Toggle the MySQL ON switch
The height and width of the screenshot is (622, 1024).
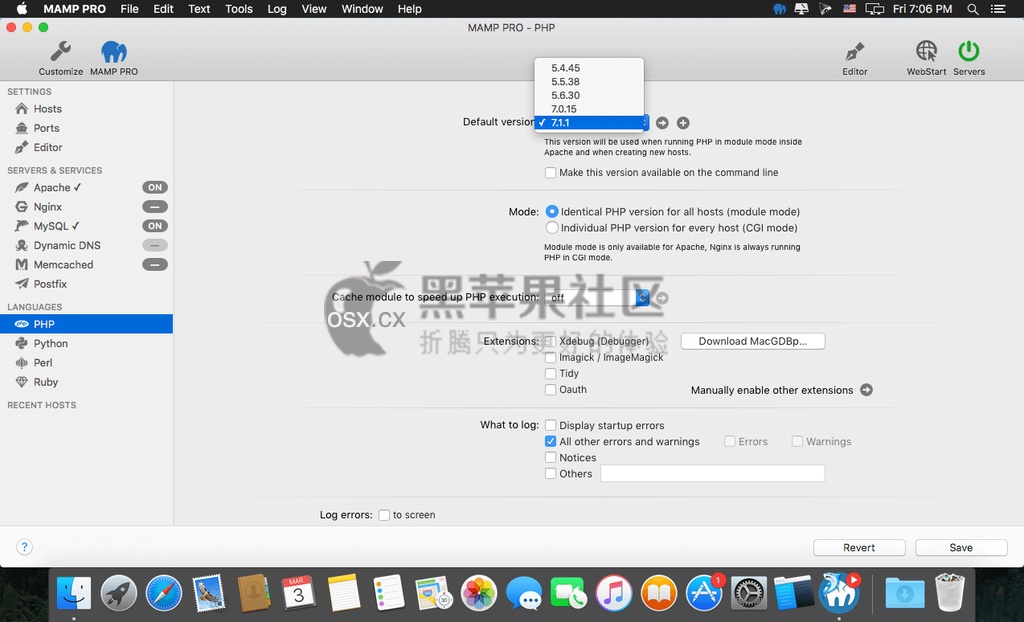tap(155, 226)
